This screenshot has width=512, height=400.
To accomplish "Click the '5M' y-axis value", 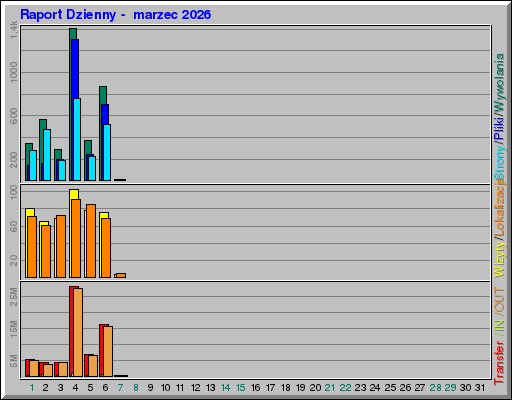I will coord(13,361).
